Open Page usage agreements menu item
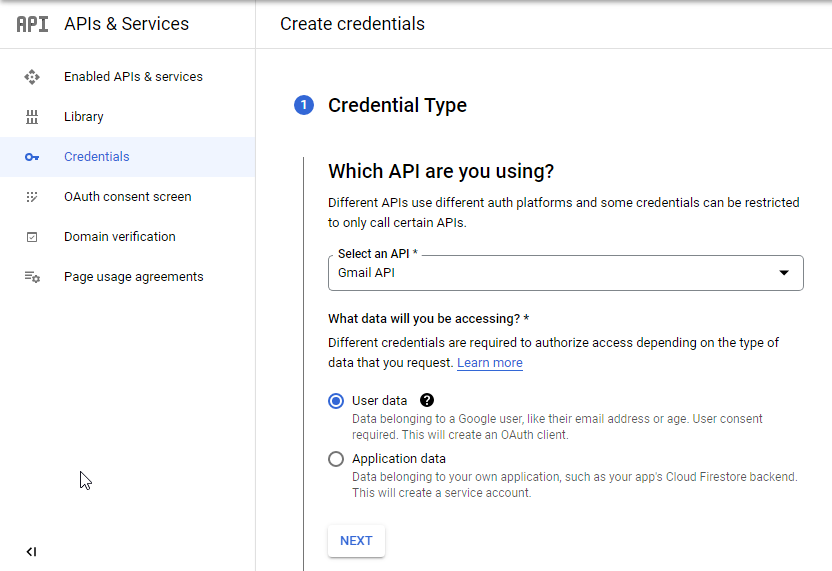Viewport: 832px width, 571px height. click(127, 276)
